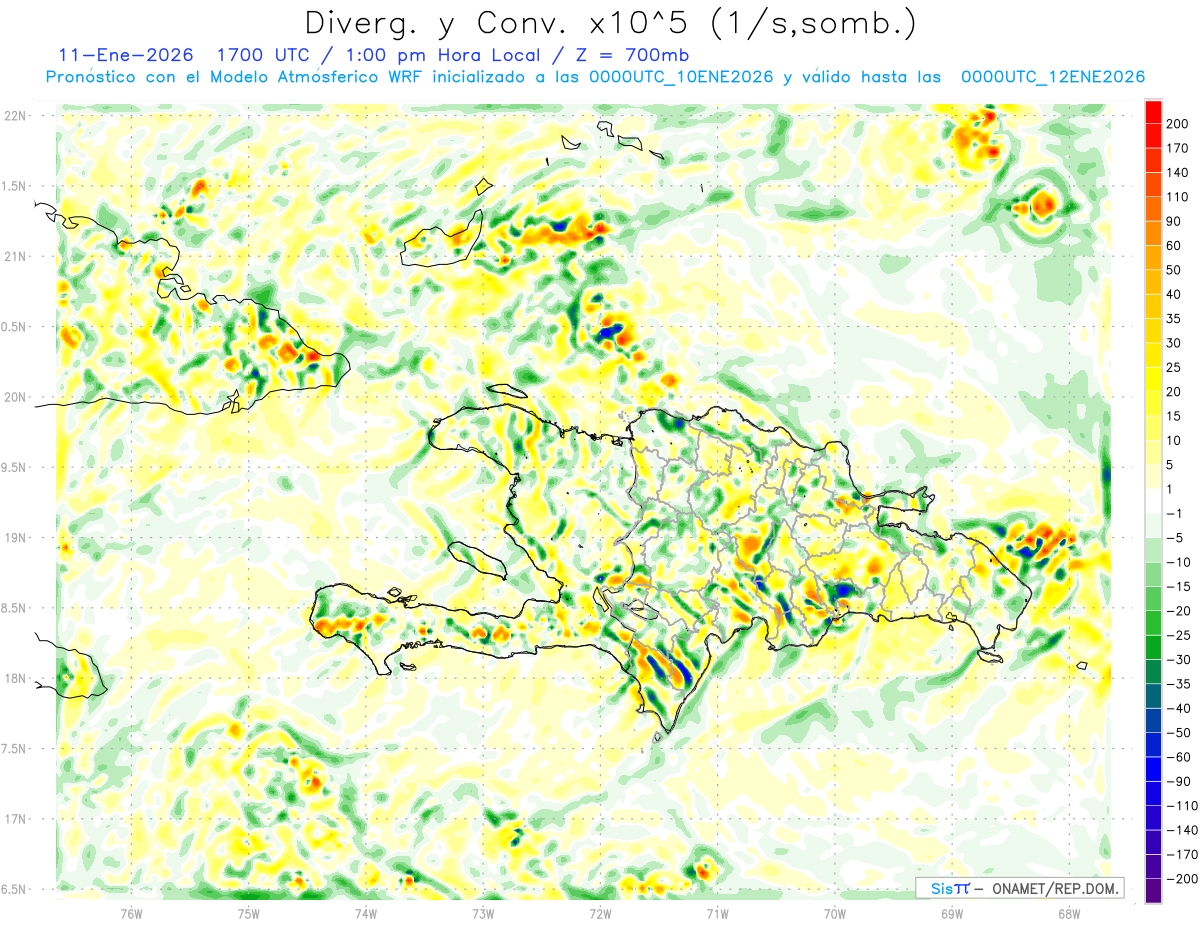Viewport: 1200px width, 927px height.
Task: Click the '-10' color scale value
Action: 1178,562
